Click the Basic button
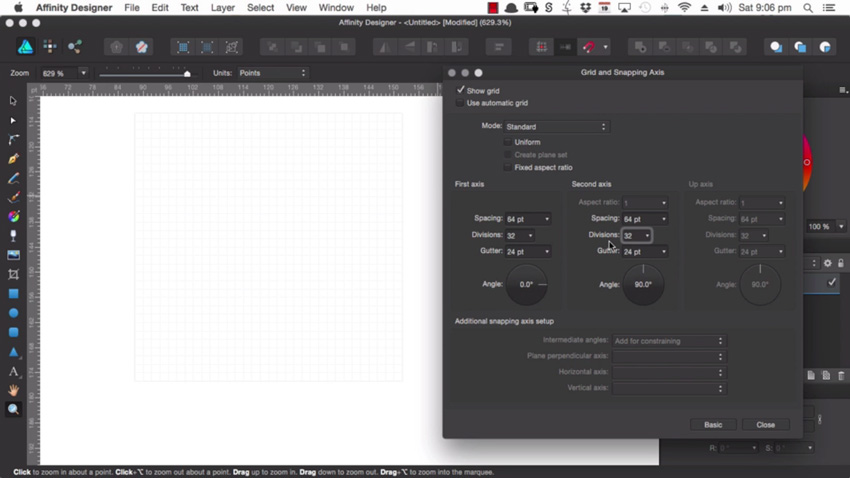The image size is (850, 478). point(713,425)
